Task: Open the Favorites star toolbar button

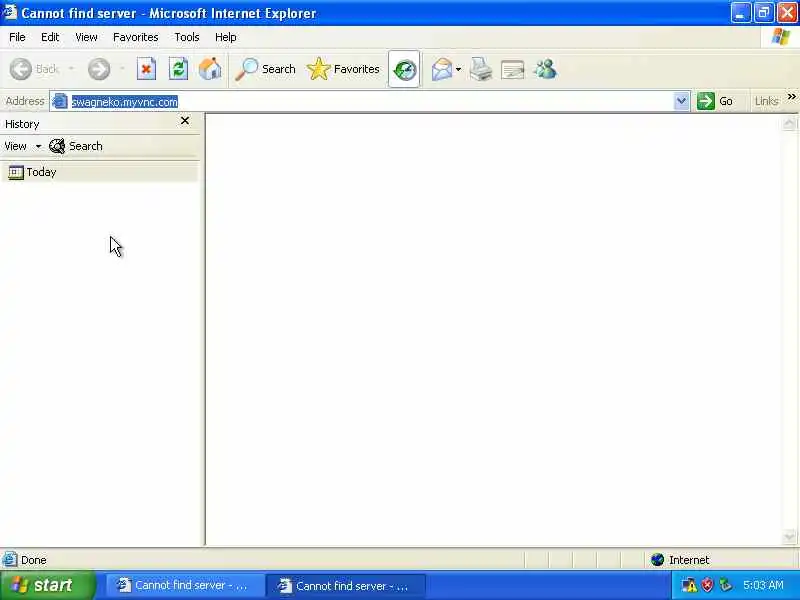Action: pos(343,69)
